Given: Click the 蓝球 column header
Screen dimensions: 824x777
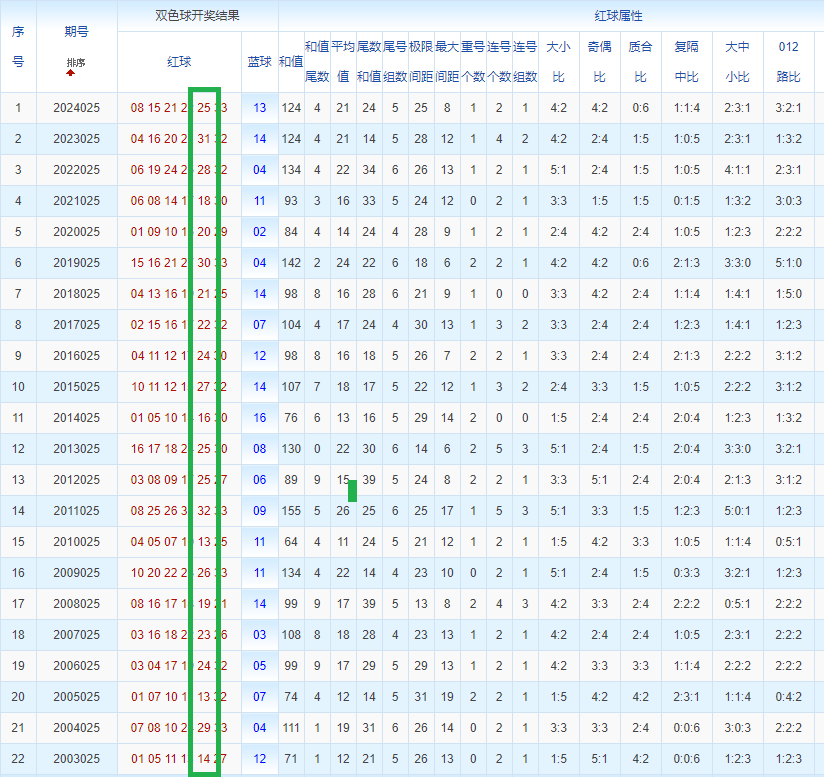Looking at the screenshot, I should click(x=259, y=62).
